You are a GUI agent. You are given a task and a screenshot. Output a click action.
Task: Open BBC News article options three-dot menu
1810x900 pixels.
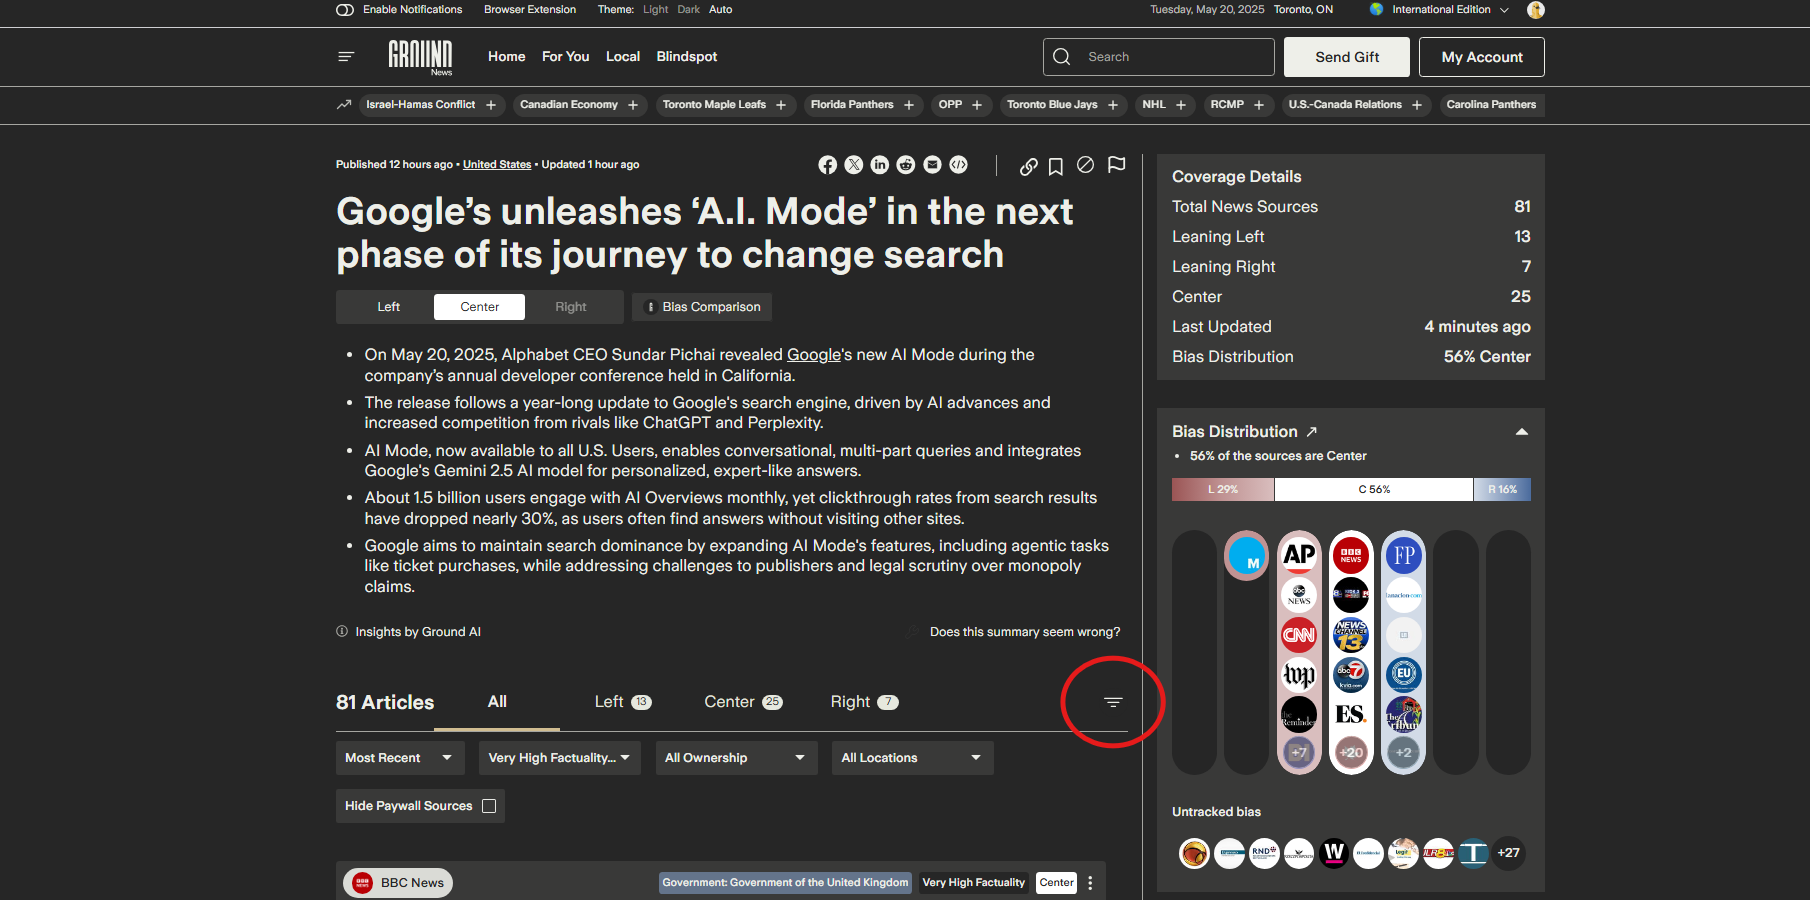(x=1090, y=883)
